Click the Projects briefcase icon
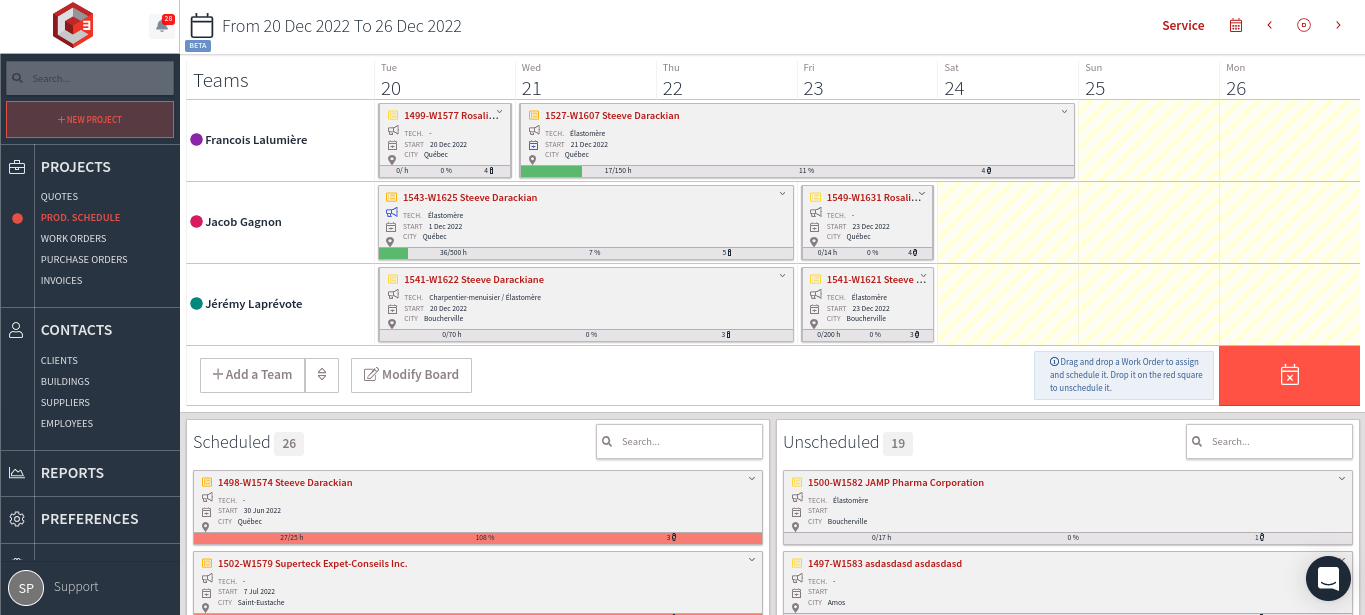The image size is (1365, 615). (x=17, y=167)
